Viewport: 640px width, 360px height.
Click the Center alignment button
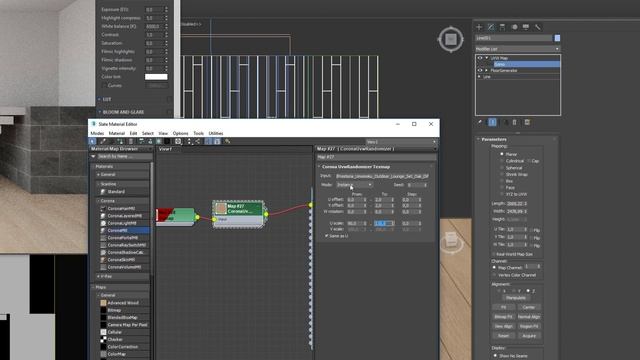529,307
